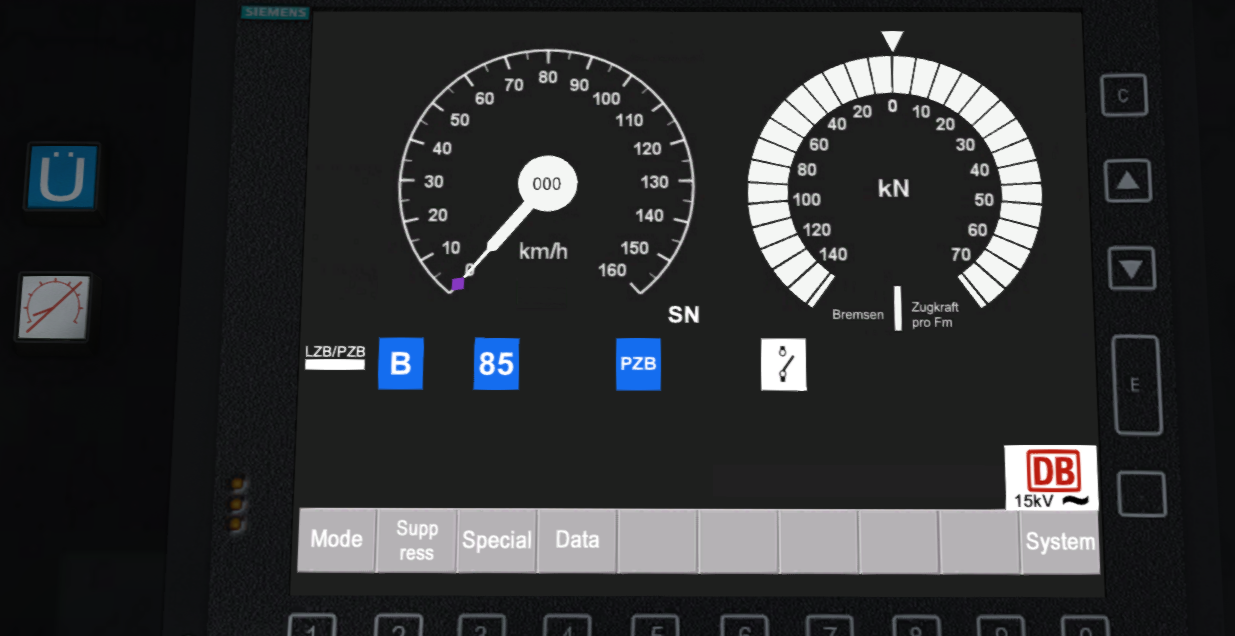Click the blue PZB indicator

[638, 363]
